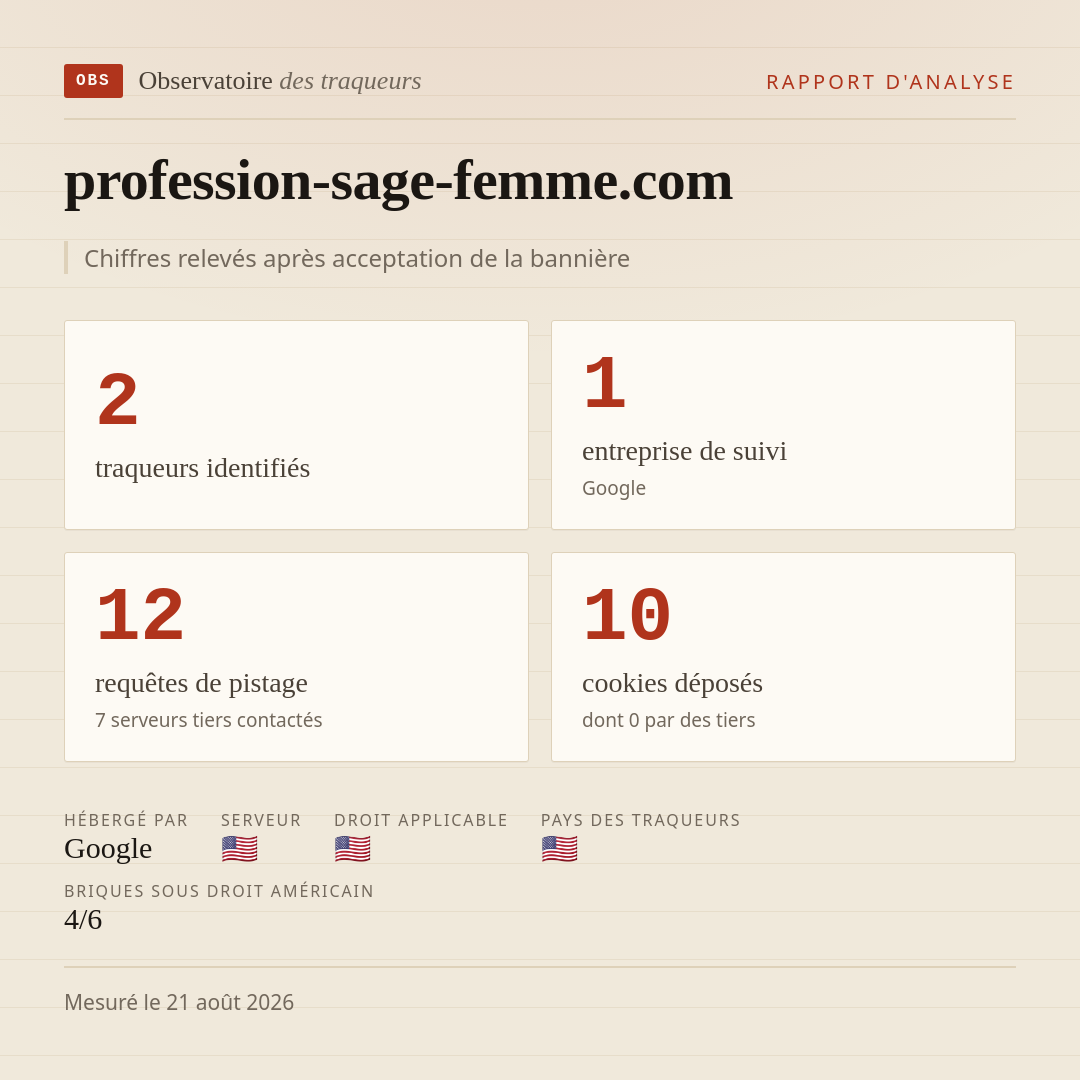Click the 'entreprise de suivi' label
The image size is (1080, 1080).
(684, 451)
